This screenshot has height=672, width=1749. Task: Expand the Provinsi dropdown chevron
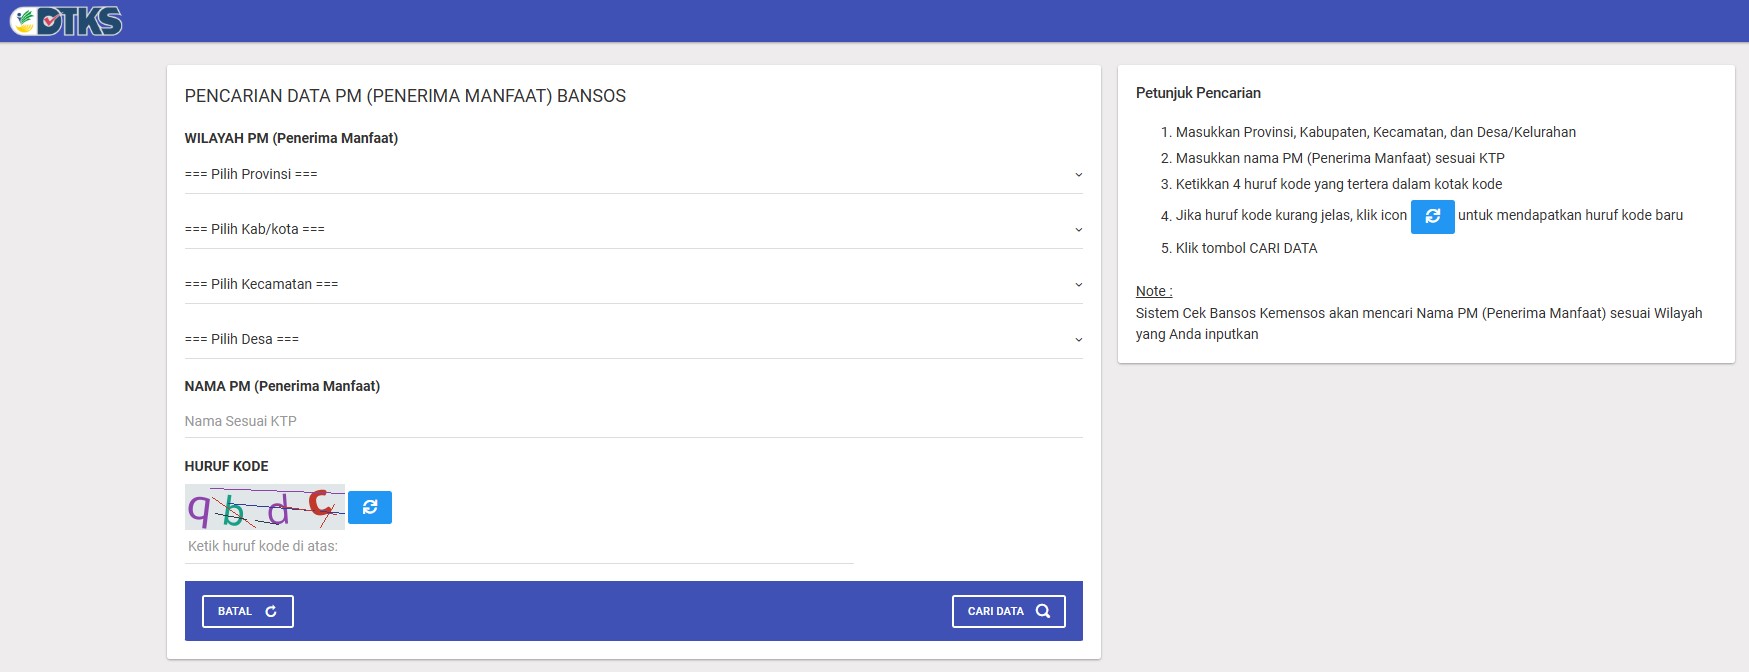point(1078,175)
